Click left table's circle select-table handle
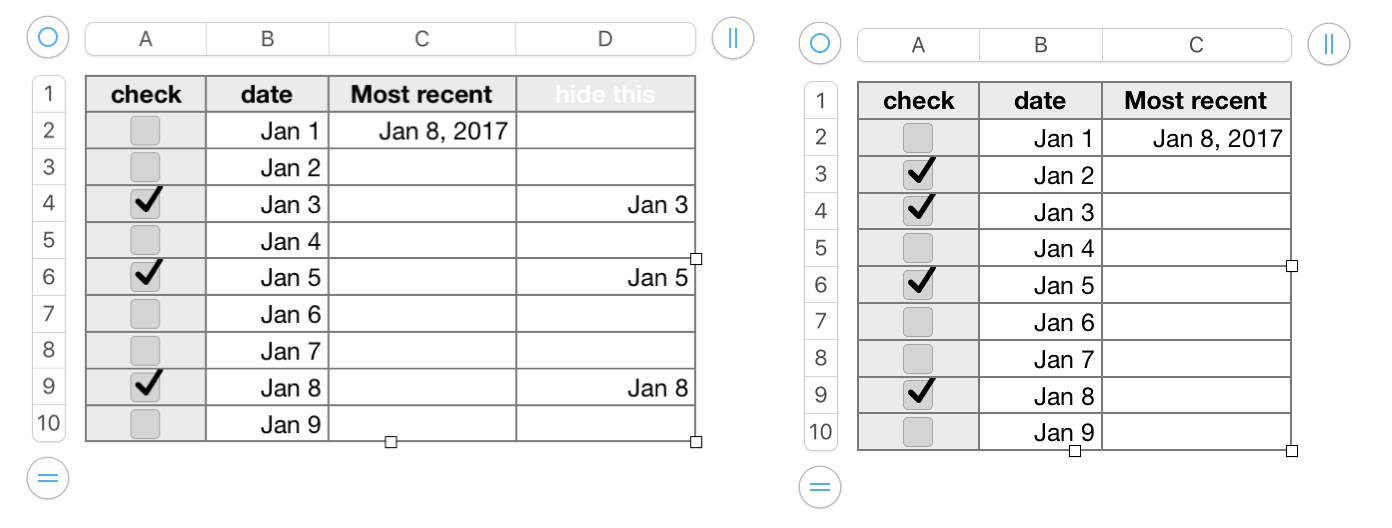Viewport: 1392px width, 528px height. pos(47,39)
